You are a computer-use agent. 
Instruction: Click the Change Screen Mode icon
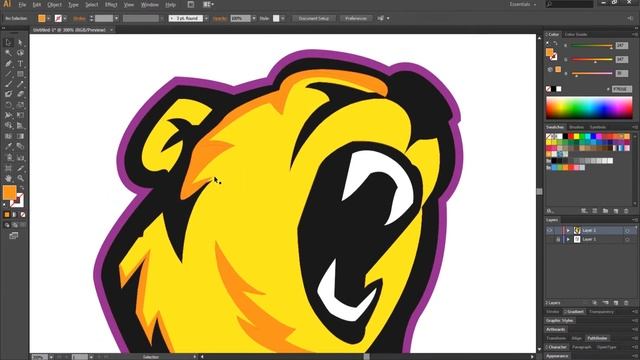(x=13, y=236)
